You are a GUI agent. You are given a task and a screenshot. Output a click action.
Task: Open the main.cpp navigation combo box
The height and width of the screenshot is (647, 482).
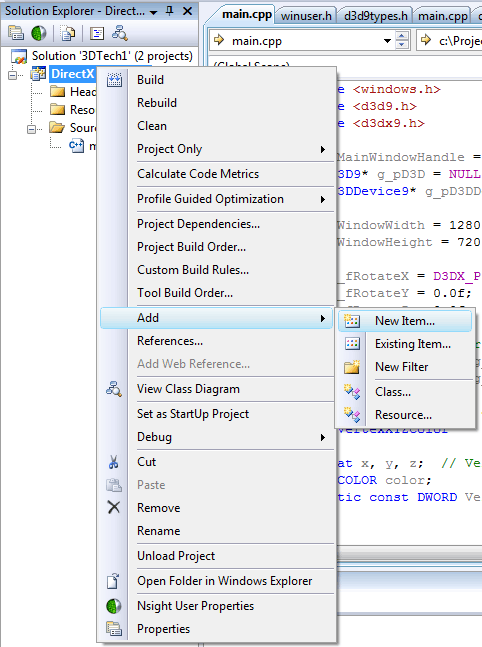387,40
